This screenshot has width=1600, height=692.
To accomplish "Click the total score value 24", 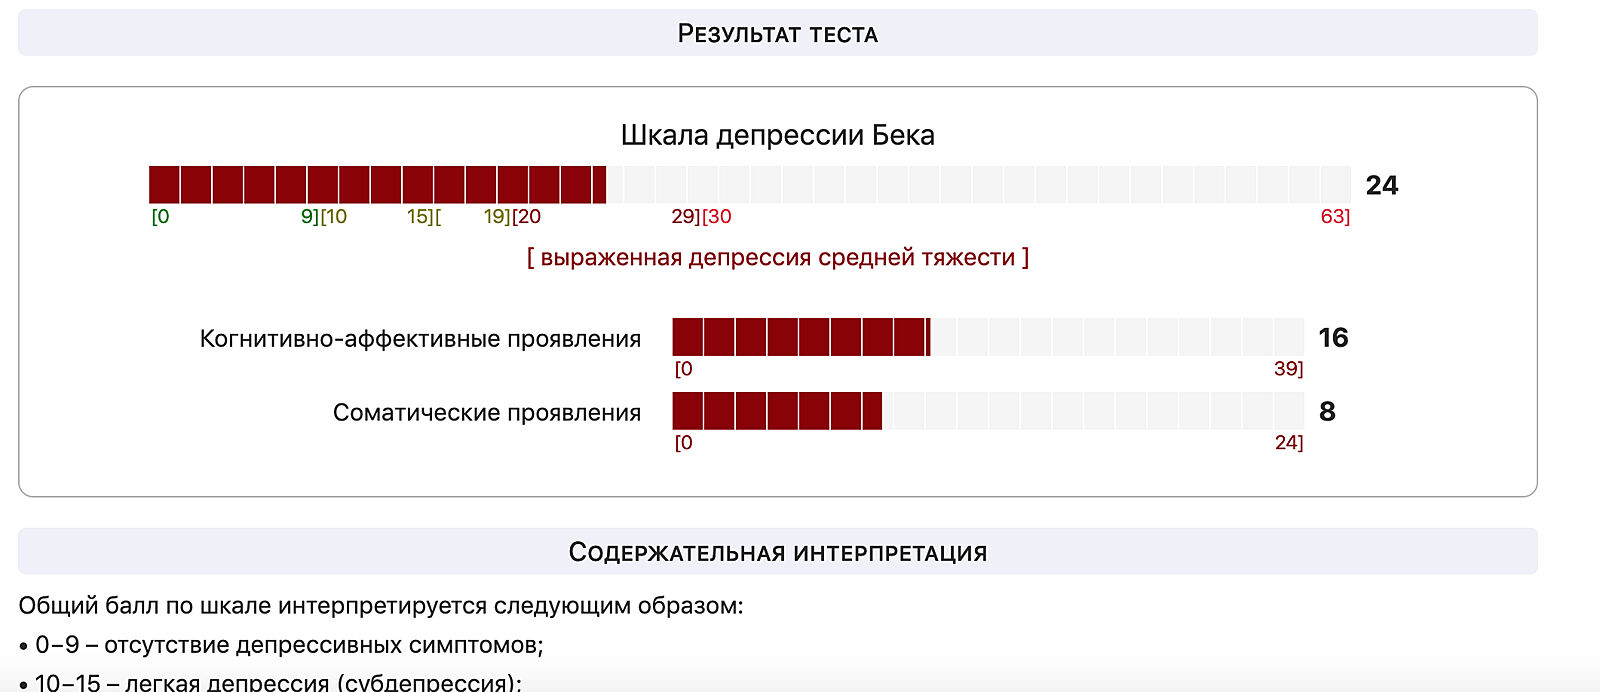I will point(1381,185).
